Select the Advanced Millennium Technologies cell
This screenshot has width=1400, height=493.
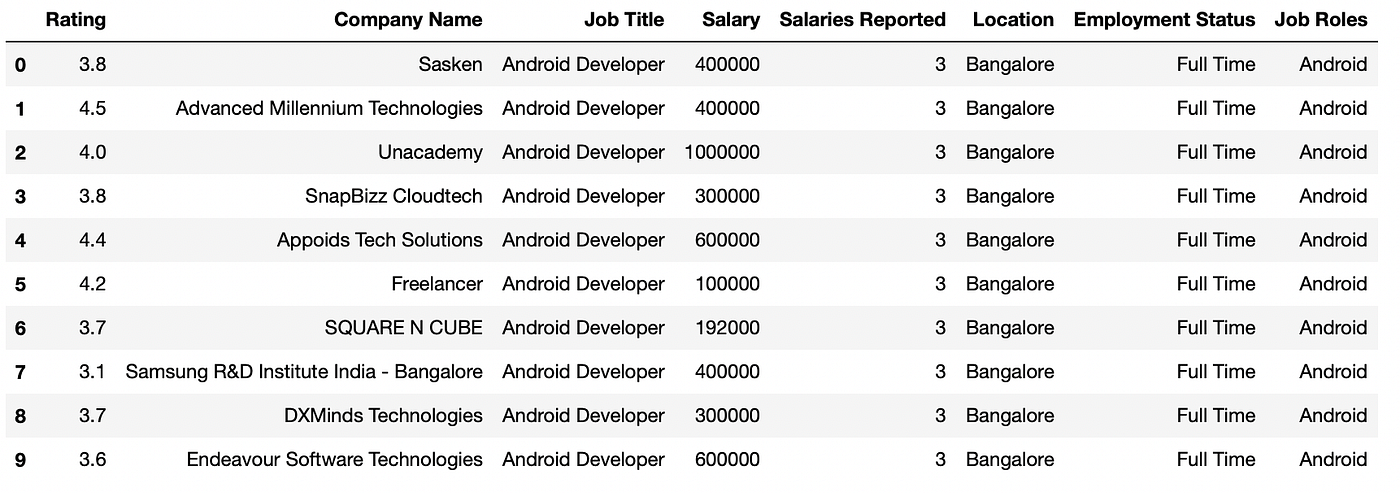(x=329, y=109)
